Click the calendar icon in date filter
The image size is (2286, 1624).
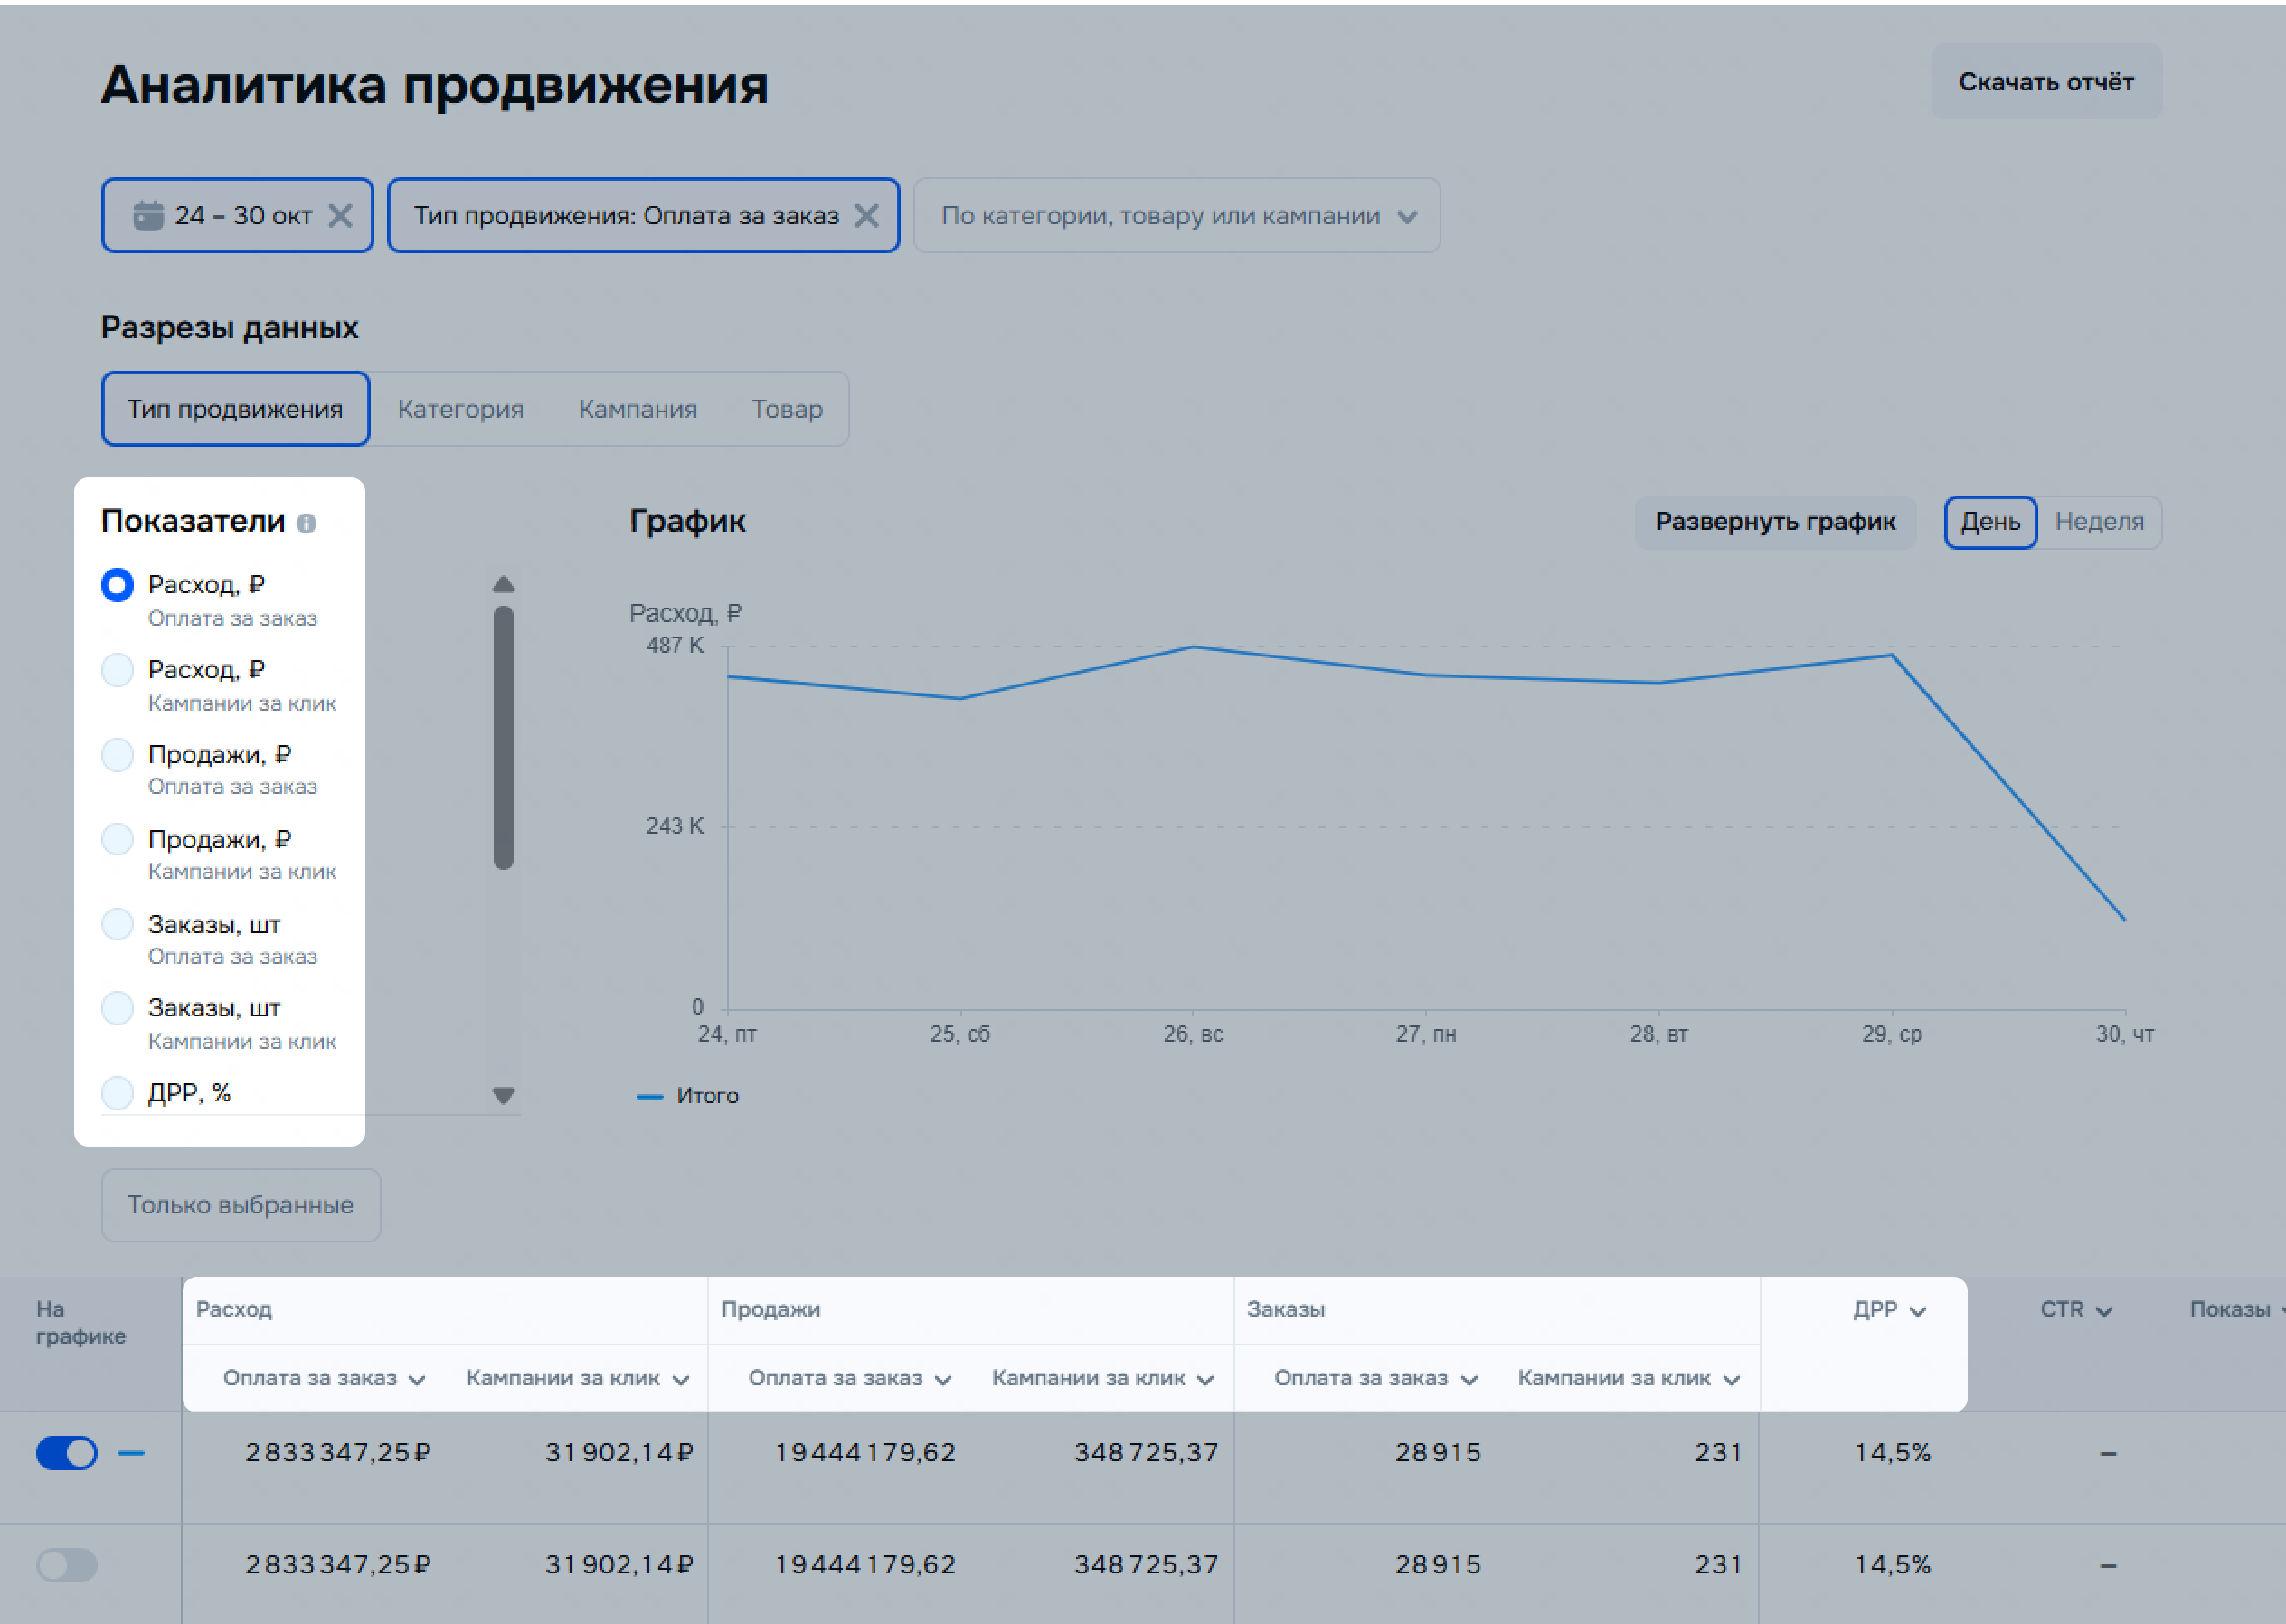149,216
